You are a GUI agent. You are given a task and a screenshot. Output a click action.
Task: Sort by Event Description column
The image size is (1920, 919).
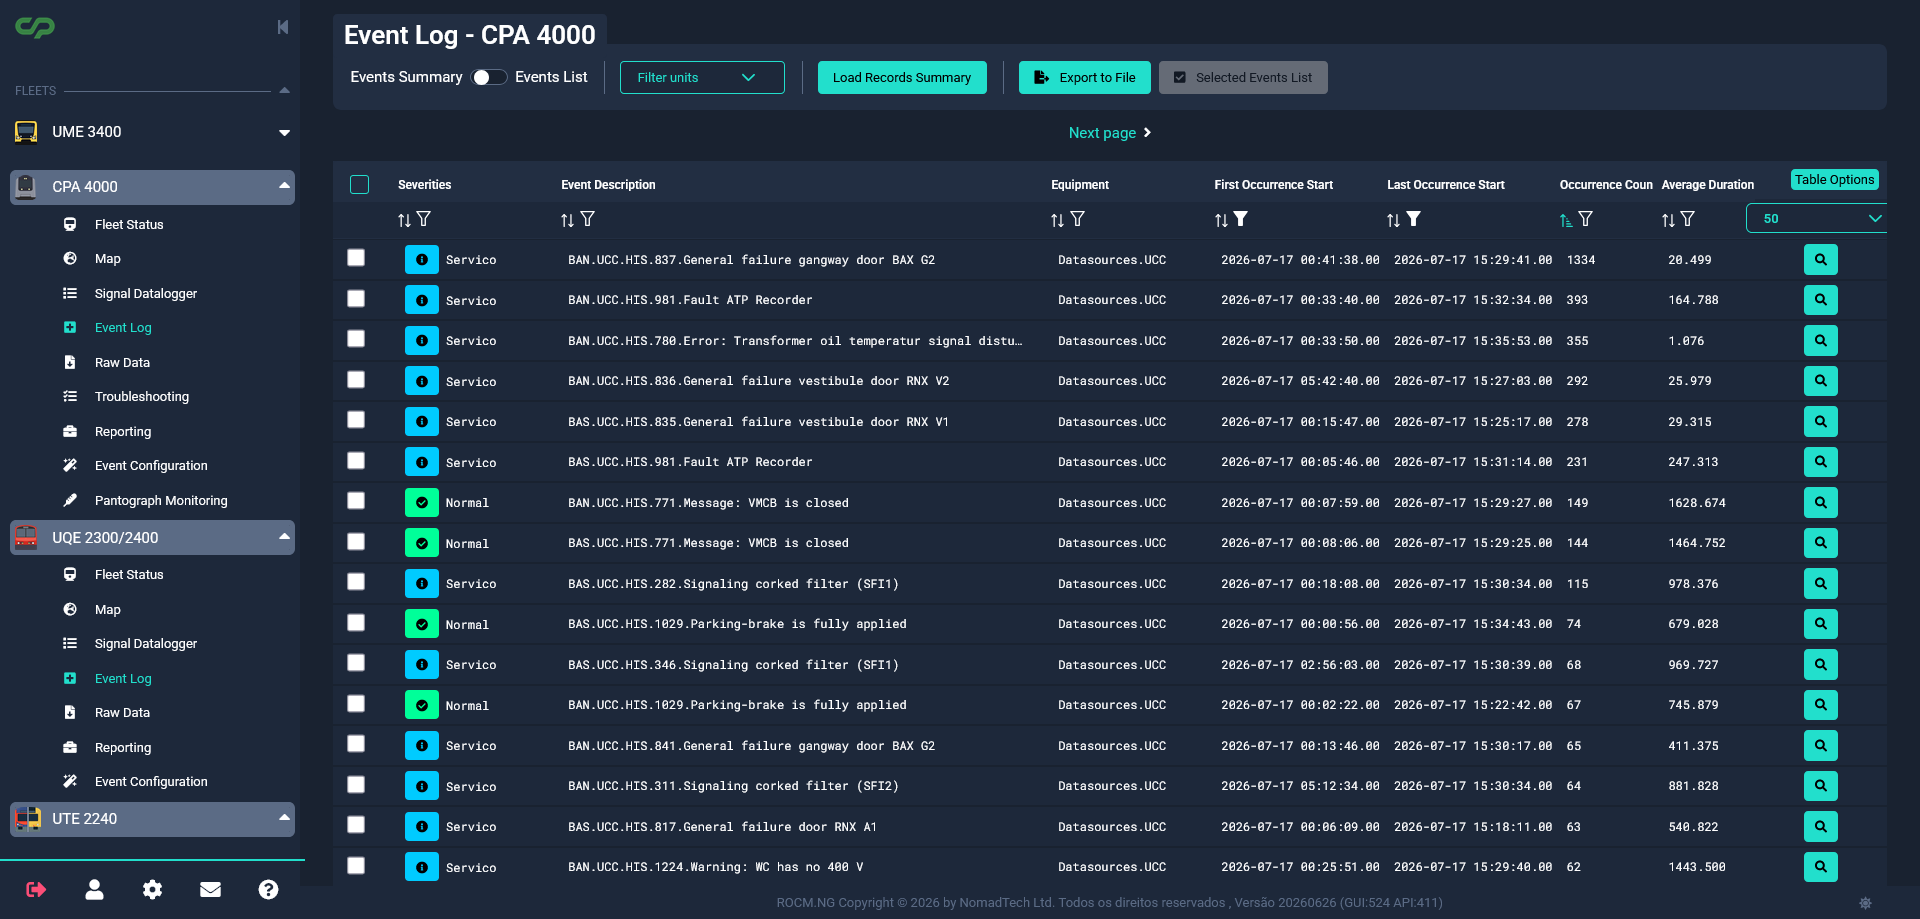click(x=567, y=220)
